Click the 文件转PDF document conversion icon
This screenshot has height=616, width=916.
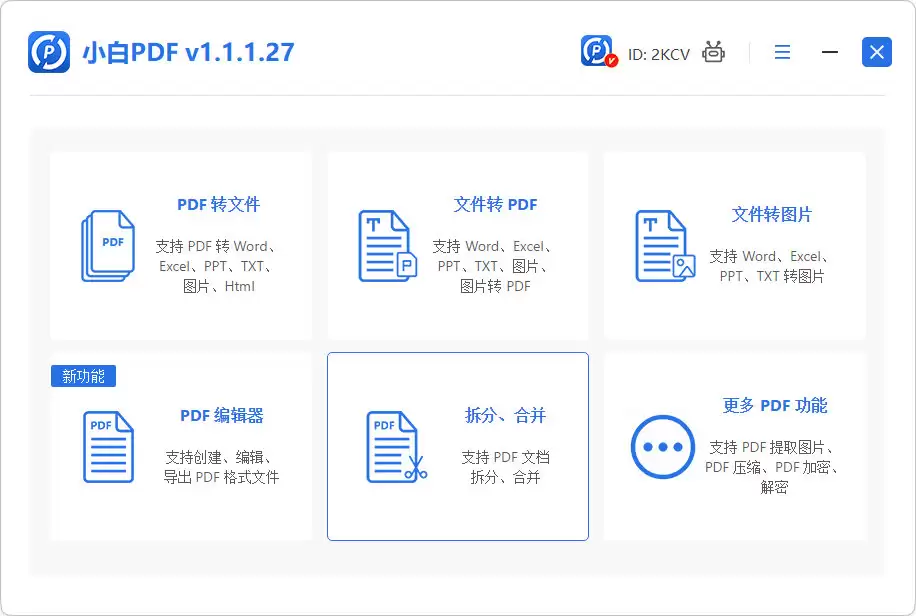pos(385,245)
